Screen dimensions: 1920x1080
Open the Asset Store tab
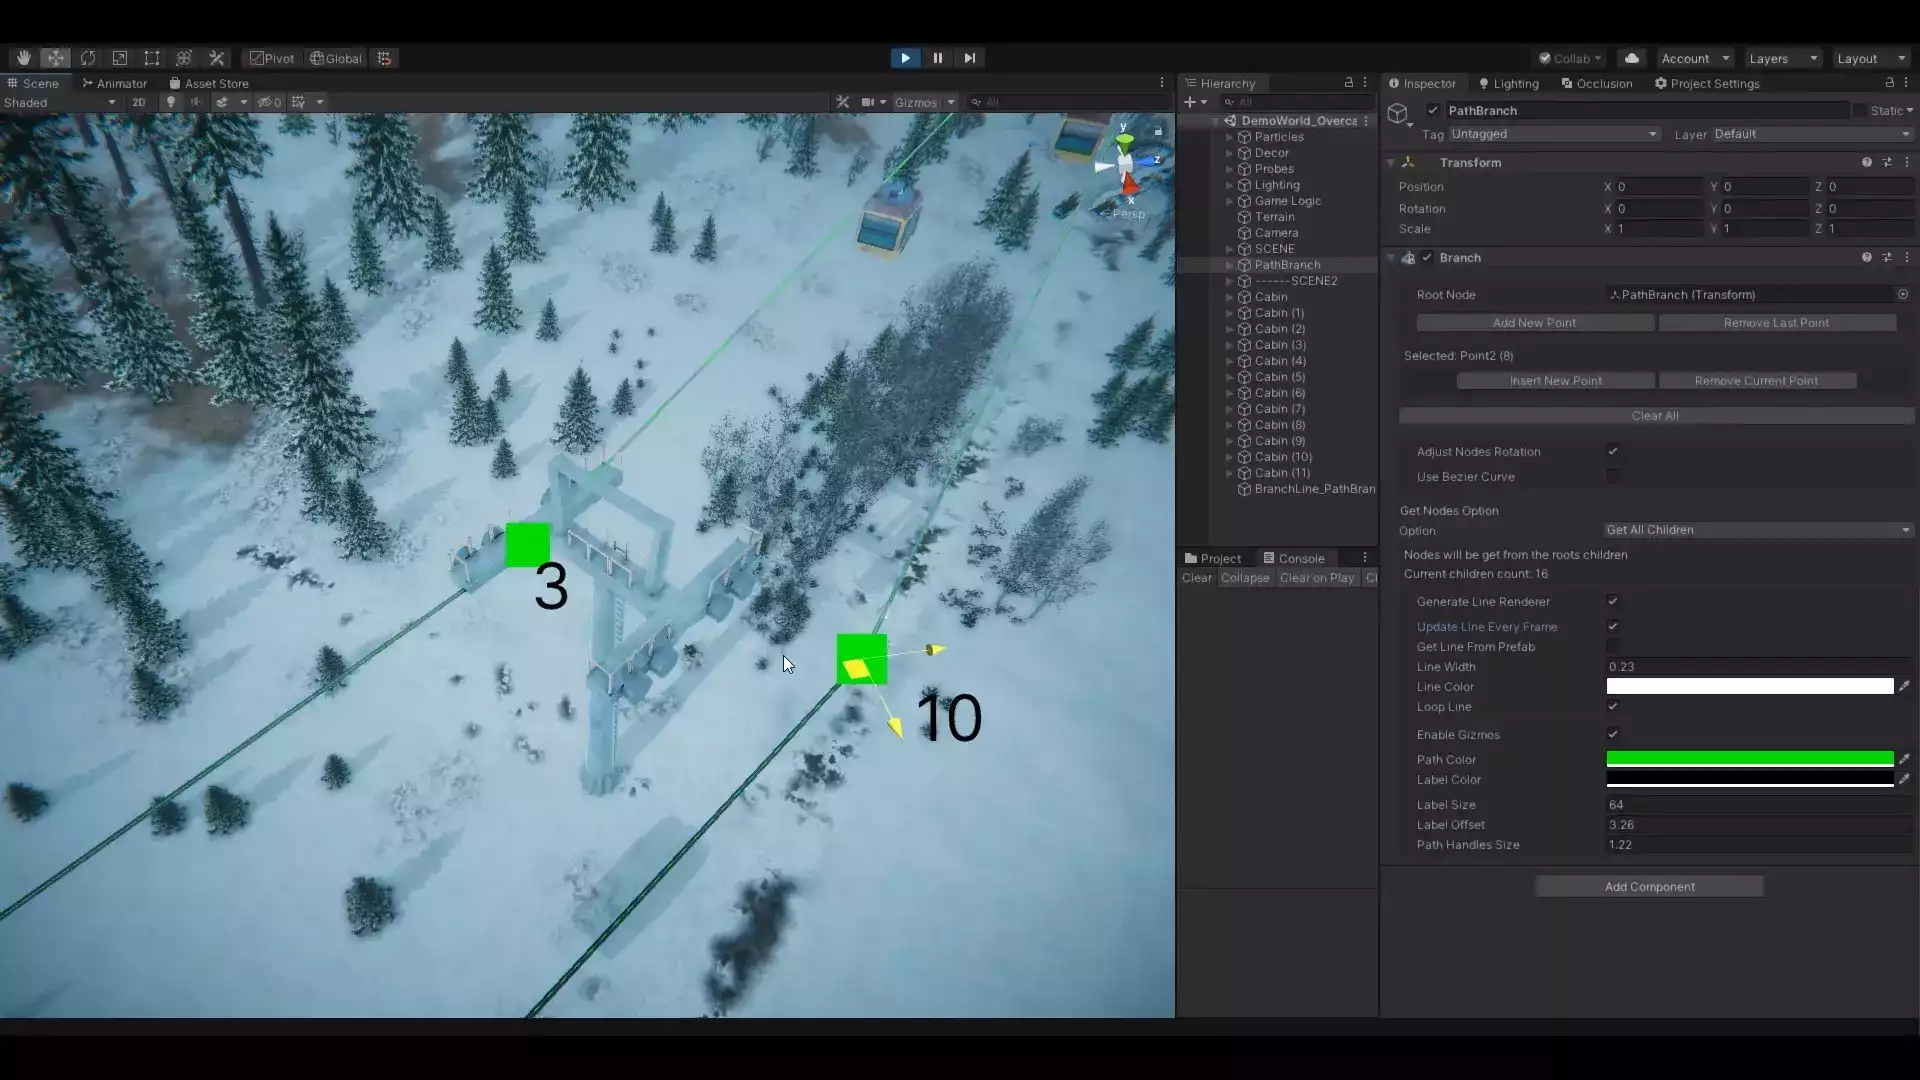(209, 84)
